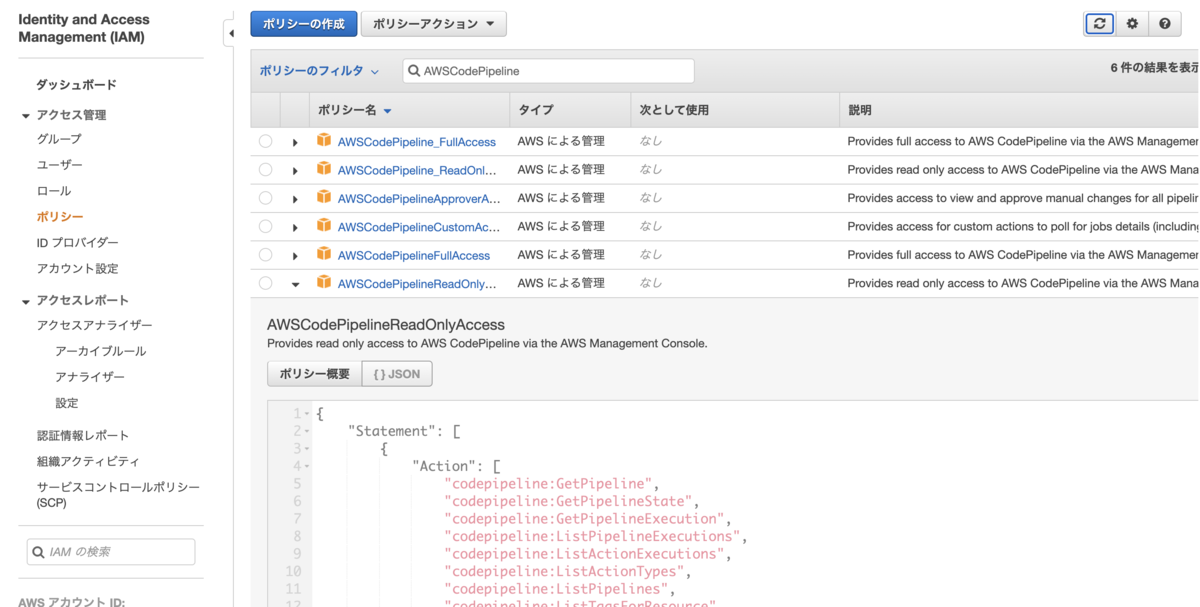
Task: Open グループ in sidebar
Action: coord(59,139)
